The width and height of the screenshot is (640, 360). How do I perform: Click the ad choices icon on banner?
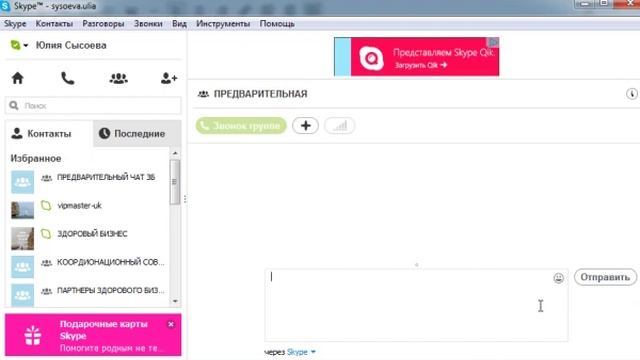(x=493, y=42)
